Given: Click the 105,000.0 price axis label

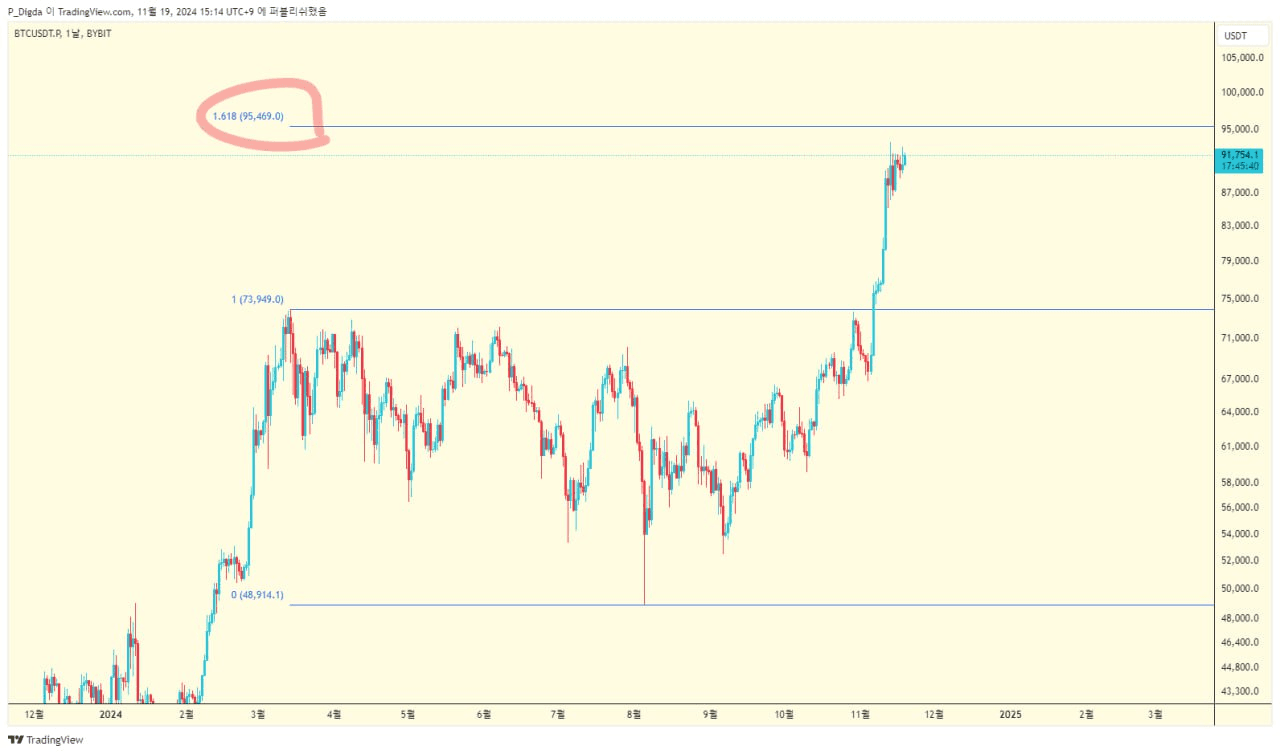Looking at the screenshot, I should click(1242, 58).
